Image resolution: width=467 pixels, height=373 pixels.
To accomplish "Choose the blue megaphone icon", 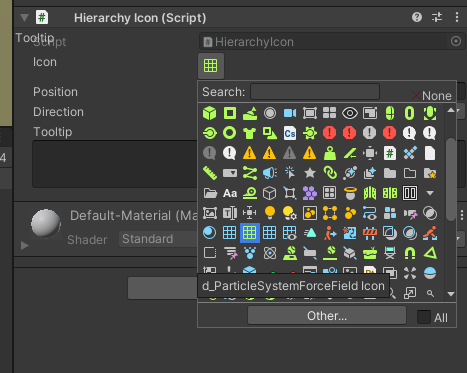I will tap(270, 173).
